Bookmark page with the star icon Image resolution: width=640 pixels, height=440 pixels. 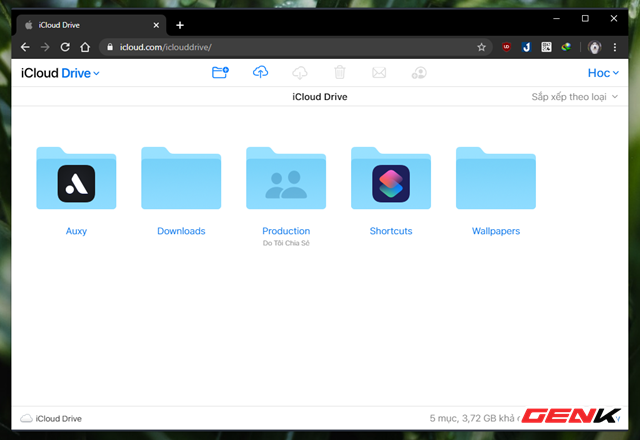(482, 47)
